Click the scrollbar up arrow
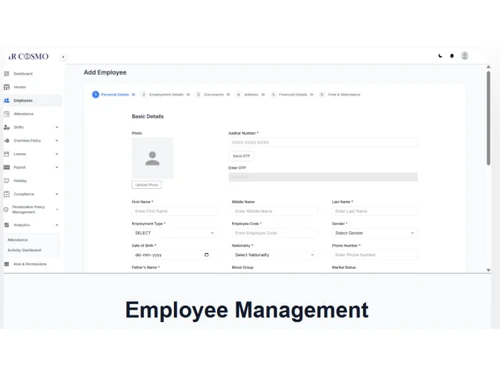Screen dimensions: 500x375 488,67
